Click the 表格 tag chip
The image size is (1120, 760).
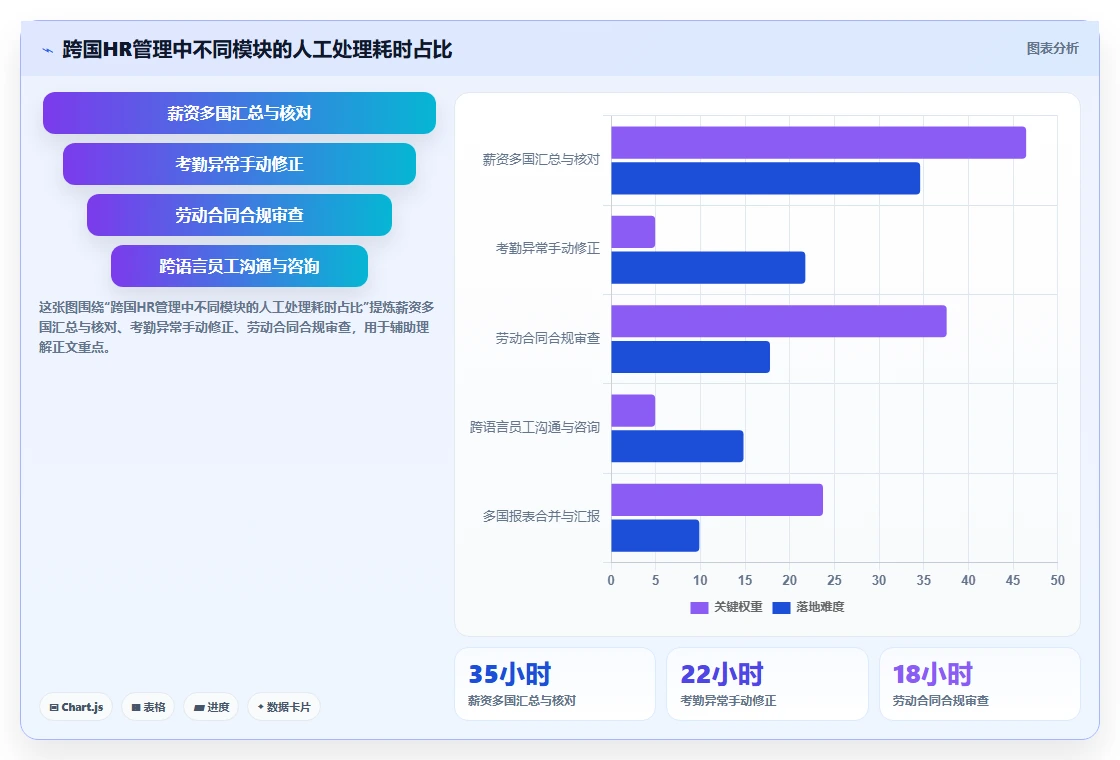point(148,707)
